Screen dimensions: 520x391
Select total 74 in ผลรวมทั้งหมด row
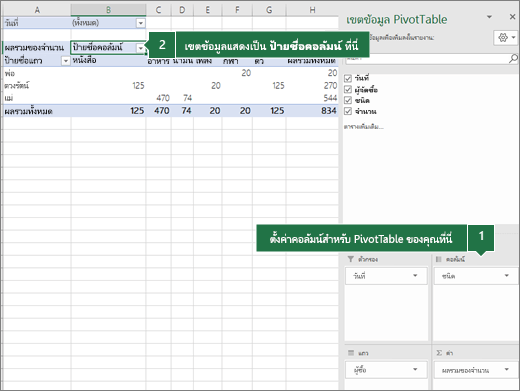[182, 111]
